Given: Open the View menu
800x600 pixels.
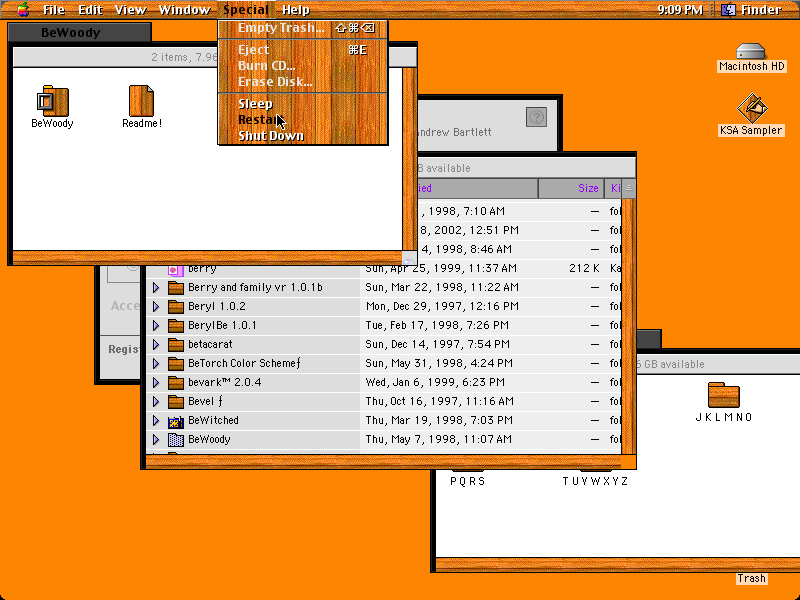Looking at the screenshot, I should [x=130, y=10].
